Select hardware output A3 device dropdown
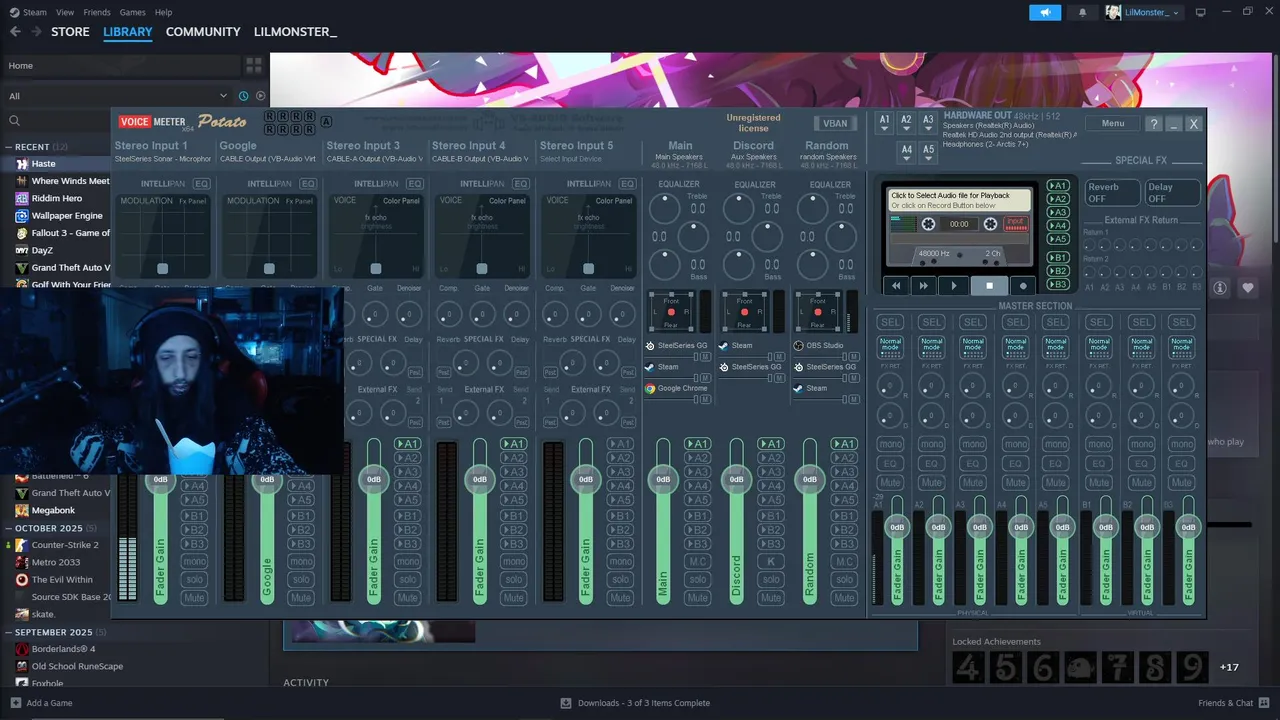Viewport: 1280px width, 720px height. 928,122
